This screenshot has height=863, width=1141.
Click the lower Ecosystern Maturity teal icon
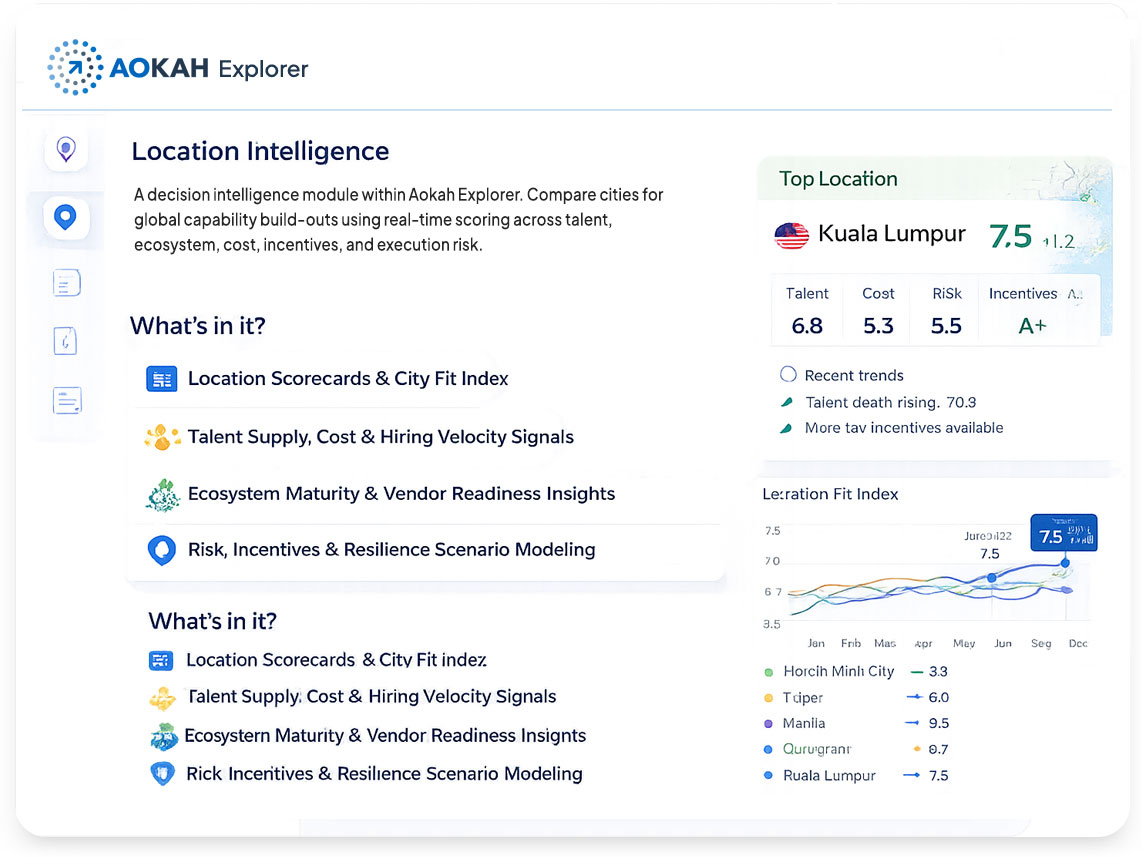coord(164,736)
